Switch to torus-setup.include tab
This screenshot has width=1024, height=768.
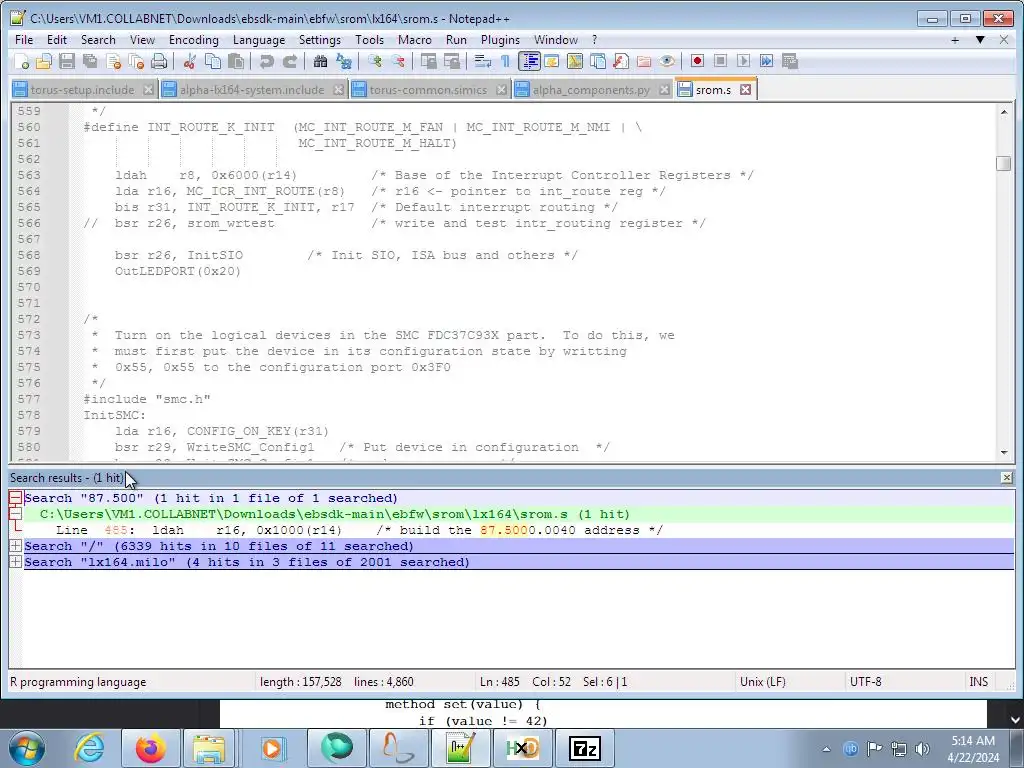pos(82,90)
